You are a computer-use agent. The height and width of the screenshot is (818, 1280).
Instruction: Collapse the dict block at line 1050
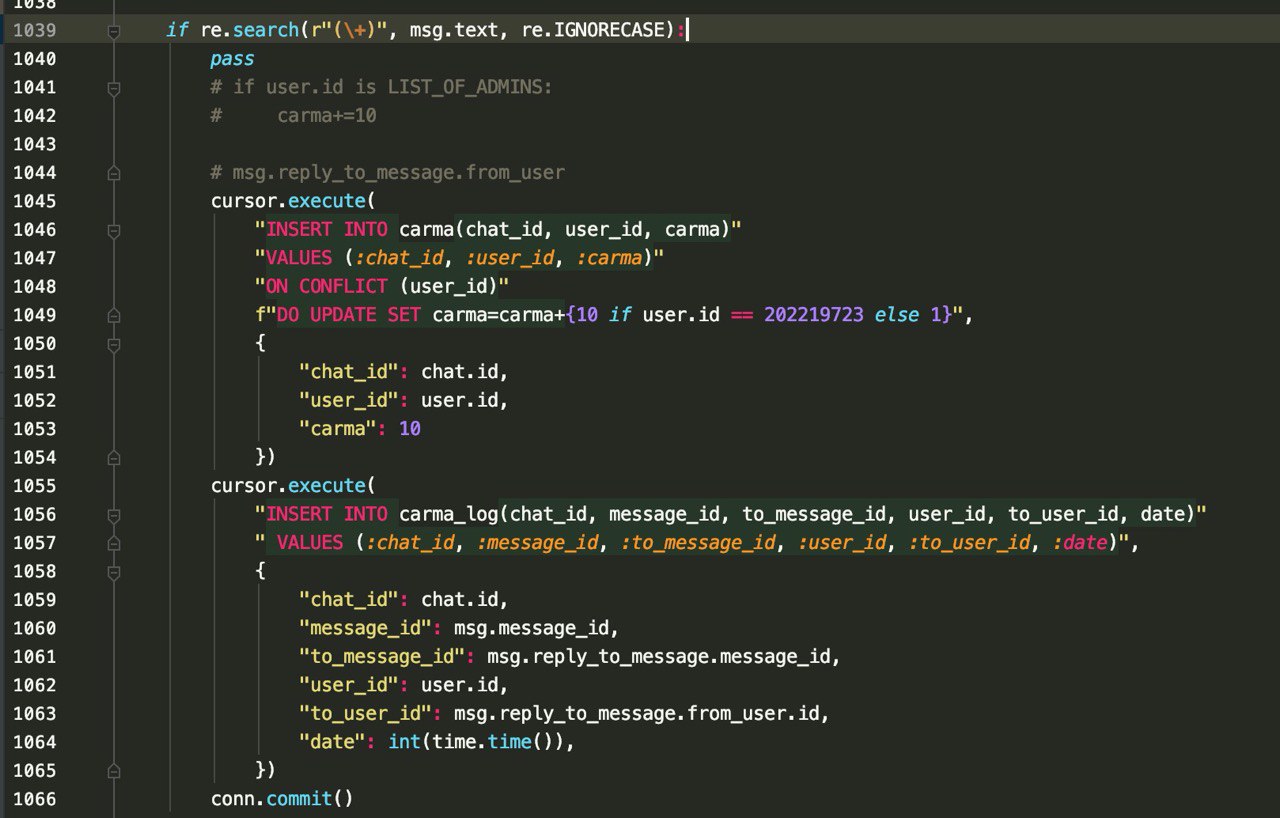pyautogui.click(x=113, y=344)
